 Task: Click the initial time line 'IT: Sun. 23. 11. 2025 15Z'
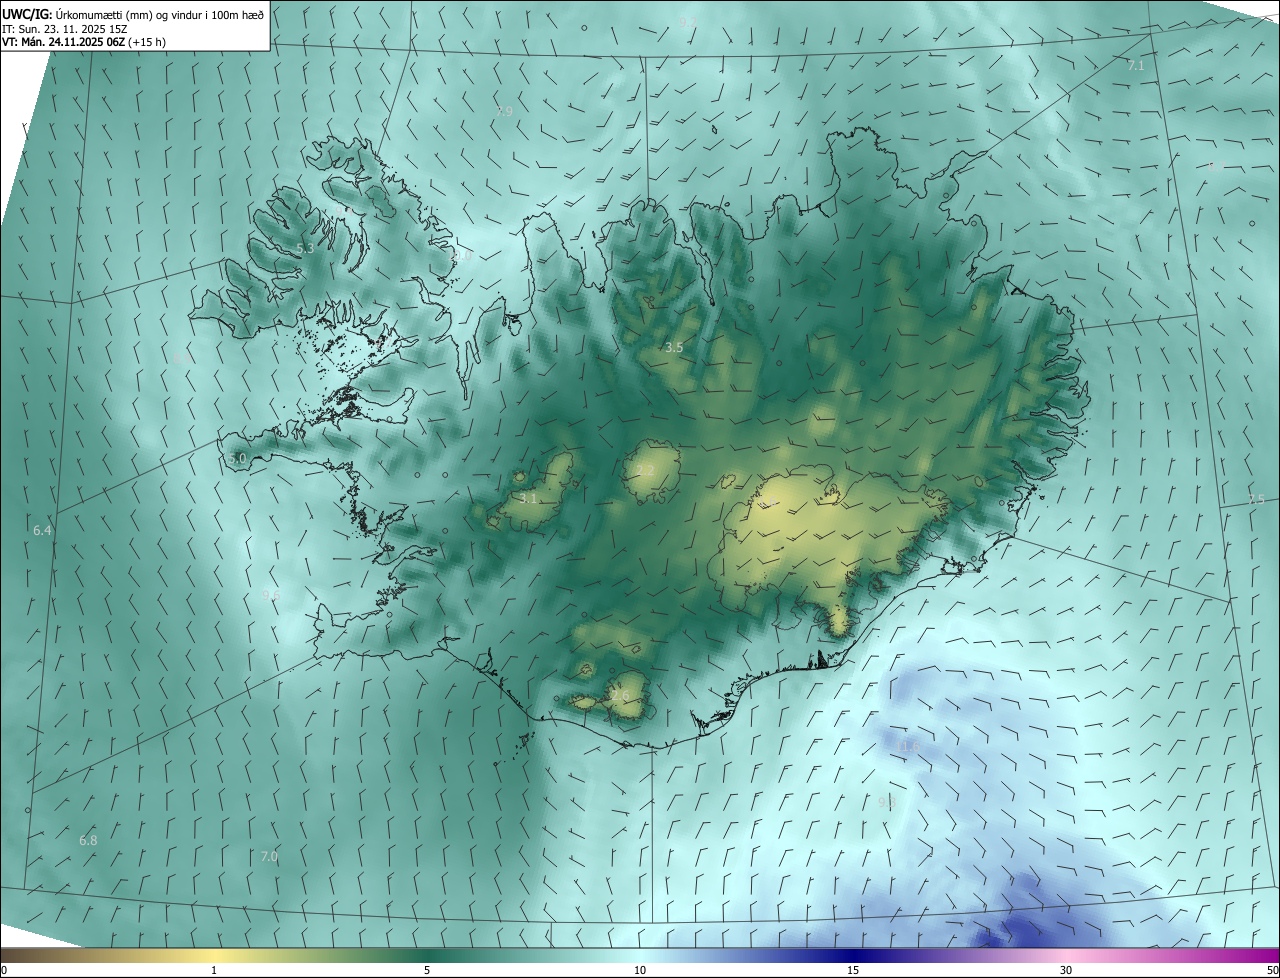click(63, 28)
